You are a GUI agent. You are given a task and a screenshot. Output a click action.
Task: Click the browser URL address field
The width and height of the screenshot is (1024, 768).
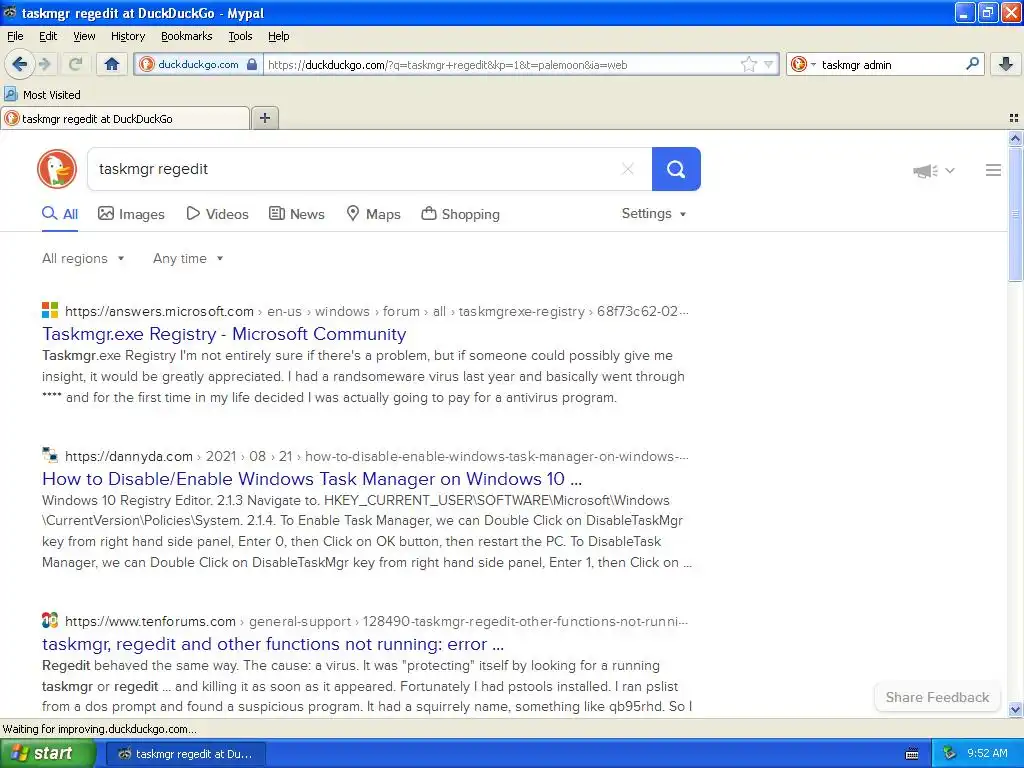(500, 65)
